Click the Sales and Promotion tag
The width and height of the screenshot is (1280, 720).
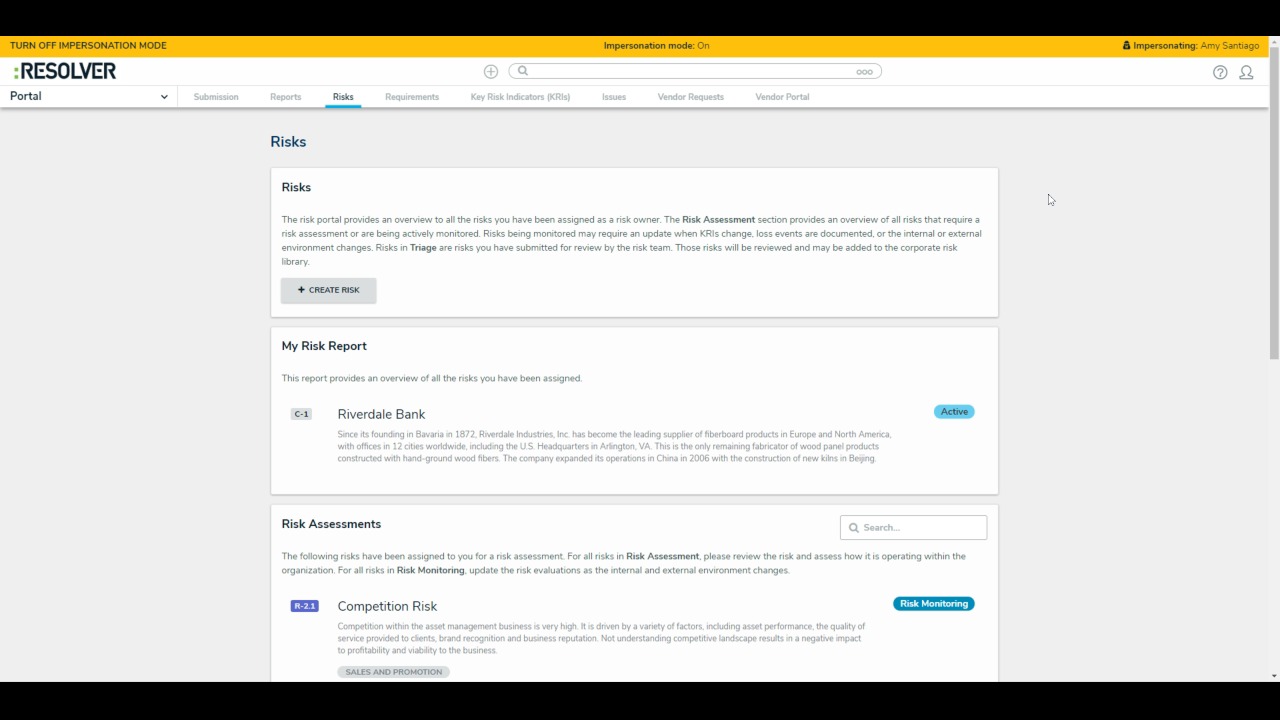coord(393,672)
